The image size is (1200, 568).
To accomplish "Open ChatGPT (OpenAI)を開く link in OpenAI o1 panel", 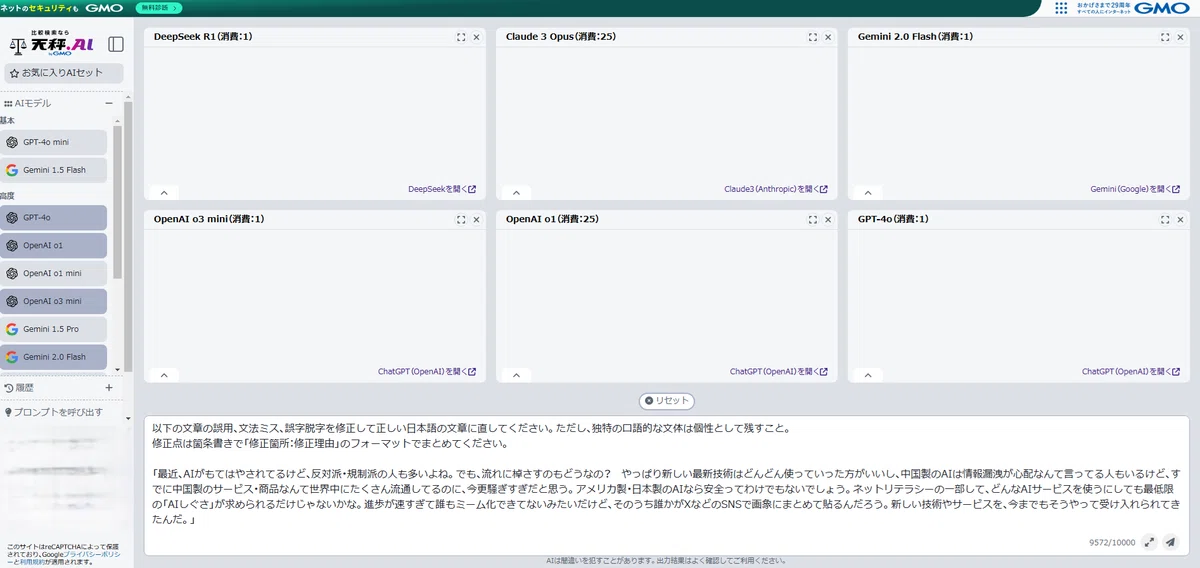I will pos(779,371).
